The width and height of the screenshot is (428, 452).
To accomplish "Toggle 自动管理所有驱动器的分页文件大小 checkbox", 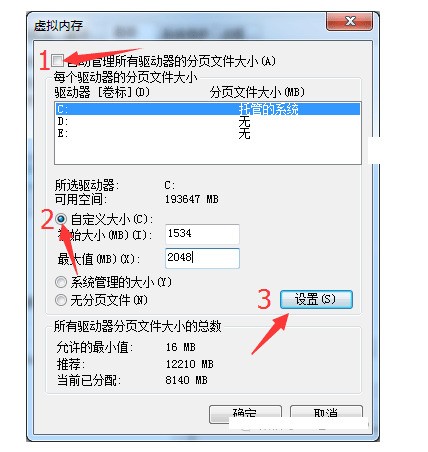I will coord(58,61).
